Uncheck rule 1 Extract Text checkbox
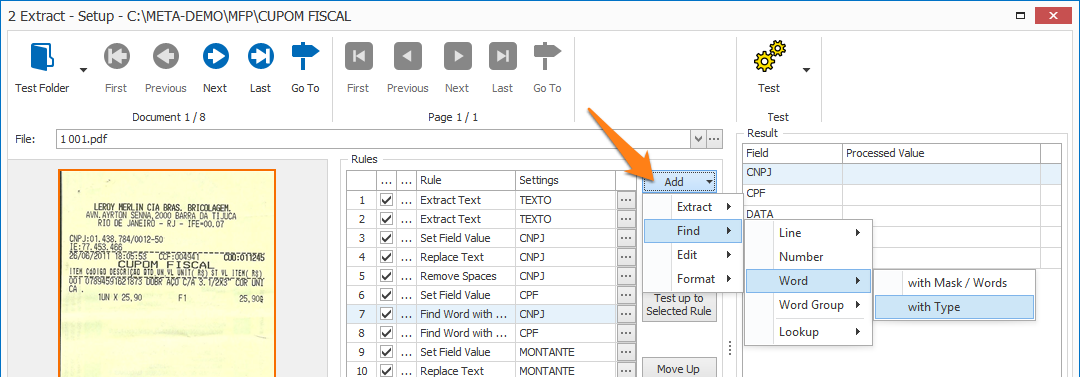This screenshot has width=1080, height=377. [386, 200]
